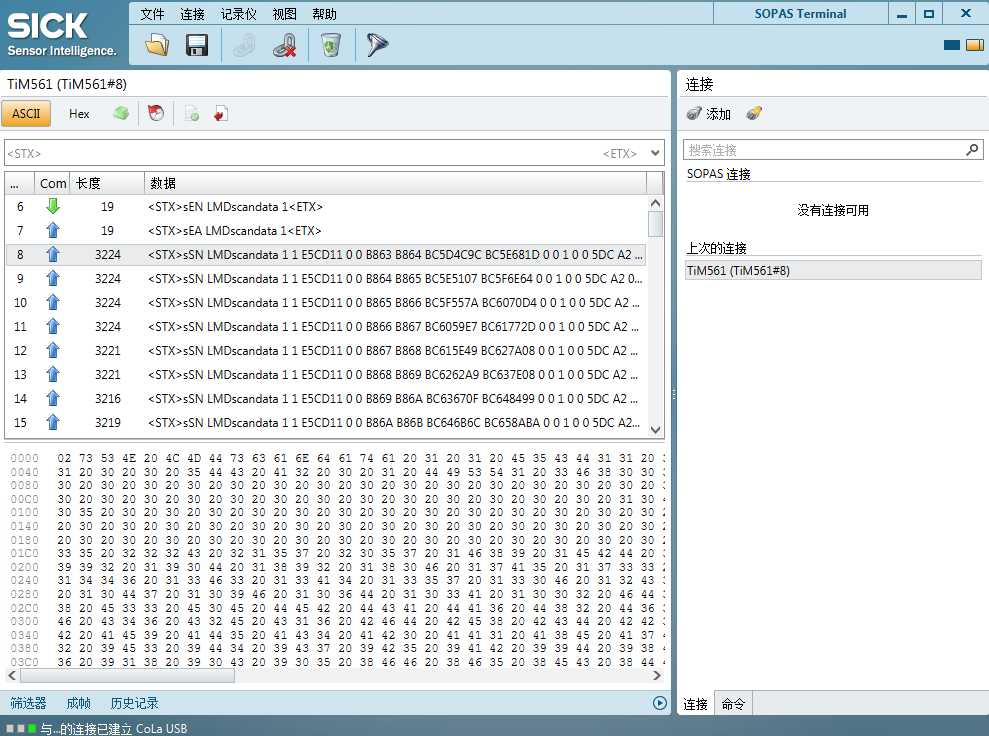Screen dimensions: 989x736
Task: Open the 筛选器 section
Action: click(28, 703)
